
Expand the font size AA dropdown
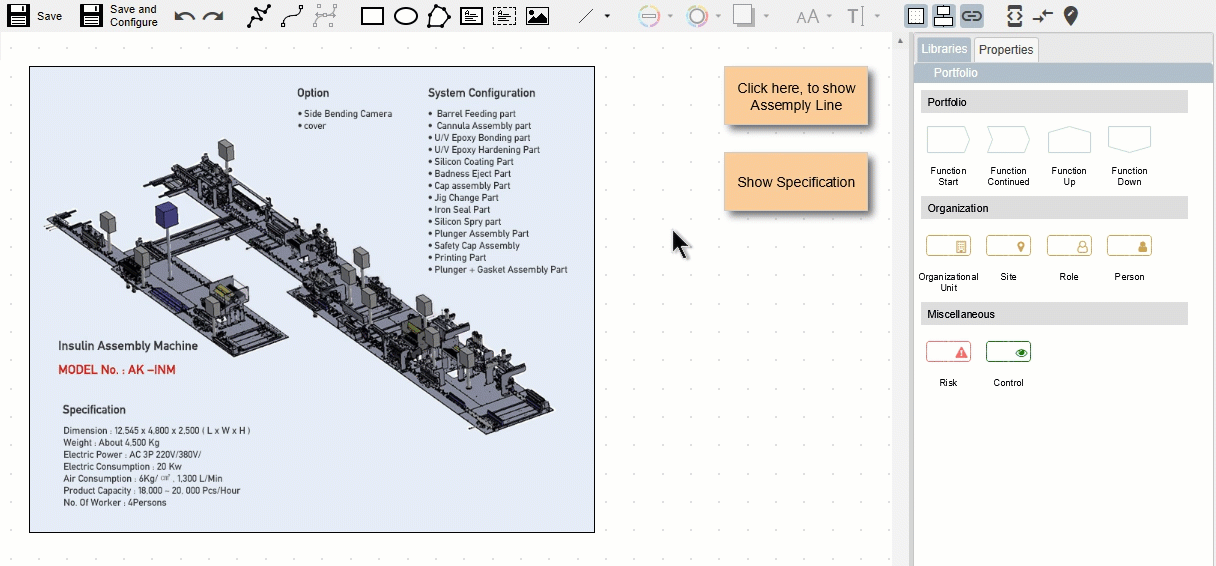point(830,16)
